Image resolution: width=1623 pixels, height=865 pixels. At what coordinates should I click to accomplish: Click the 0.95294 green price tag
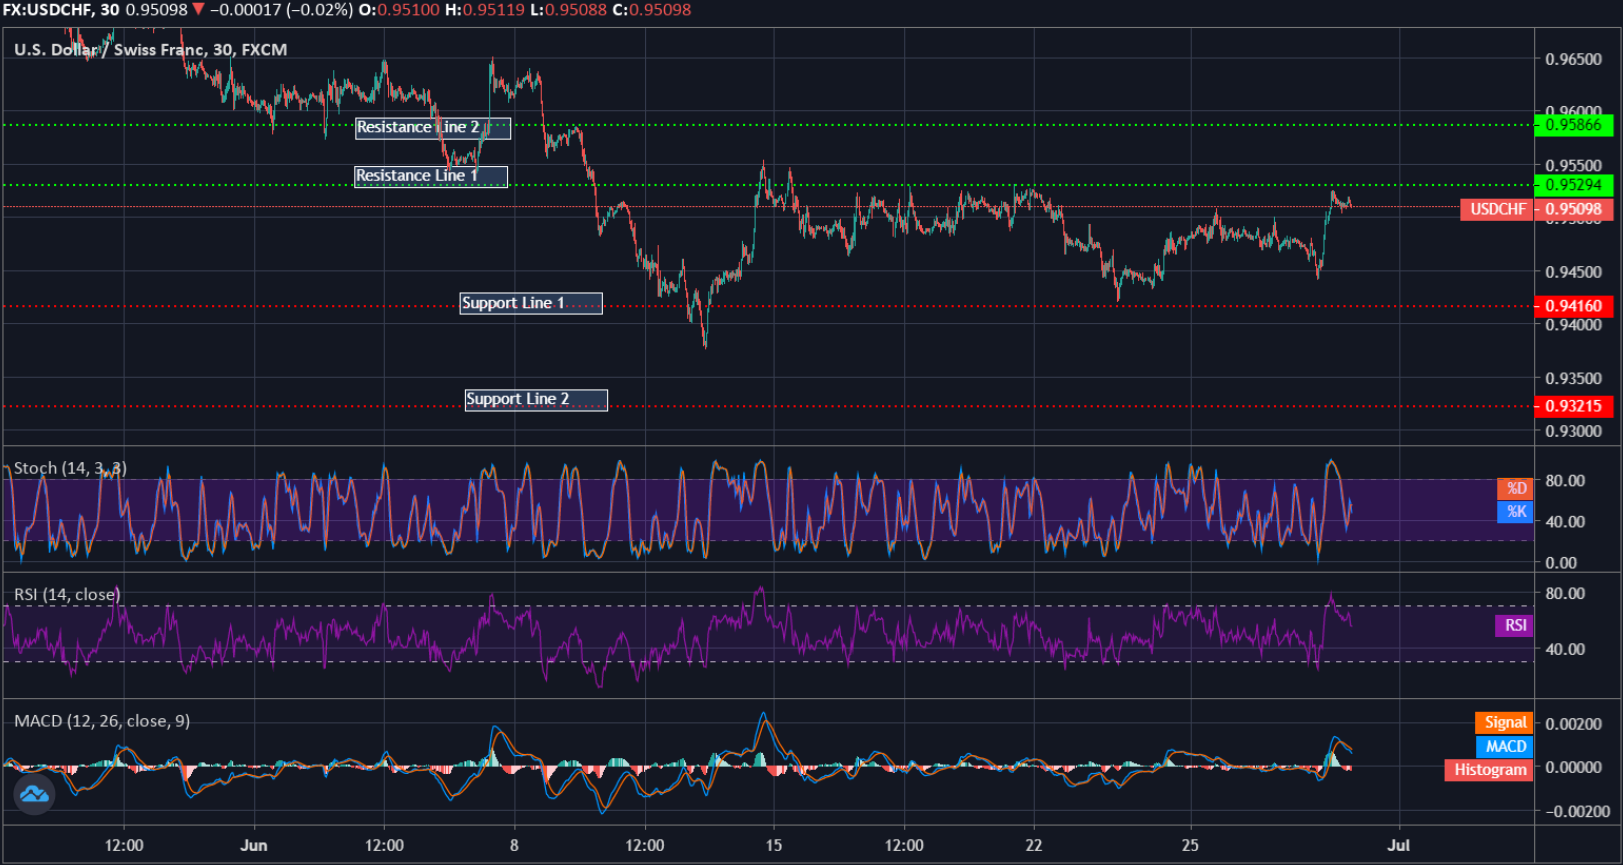click(1573, 185)
